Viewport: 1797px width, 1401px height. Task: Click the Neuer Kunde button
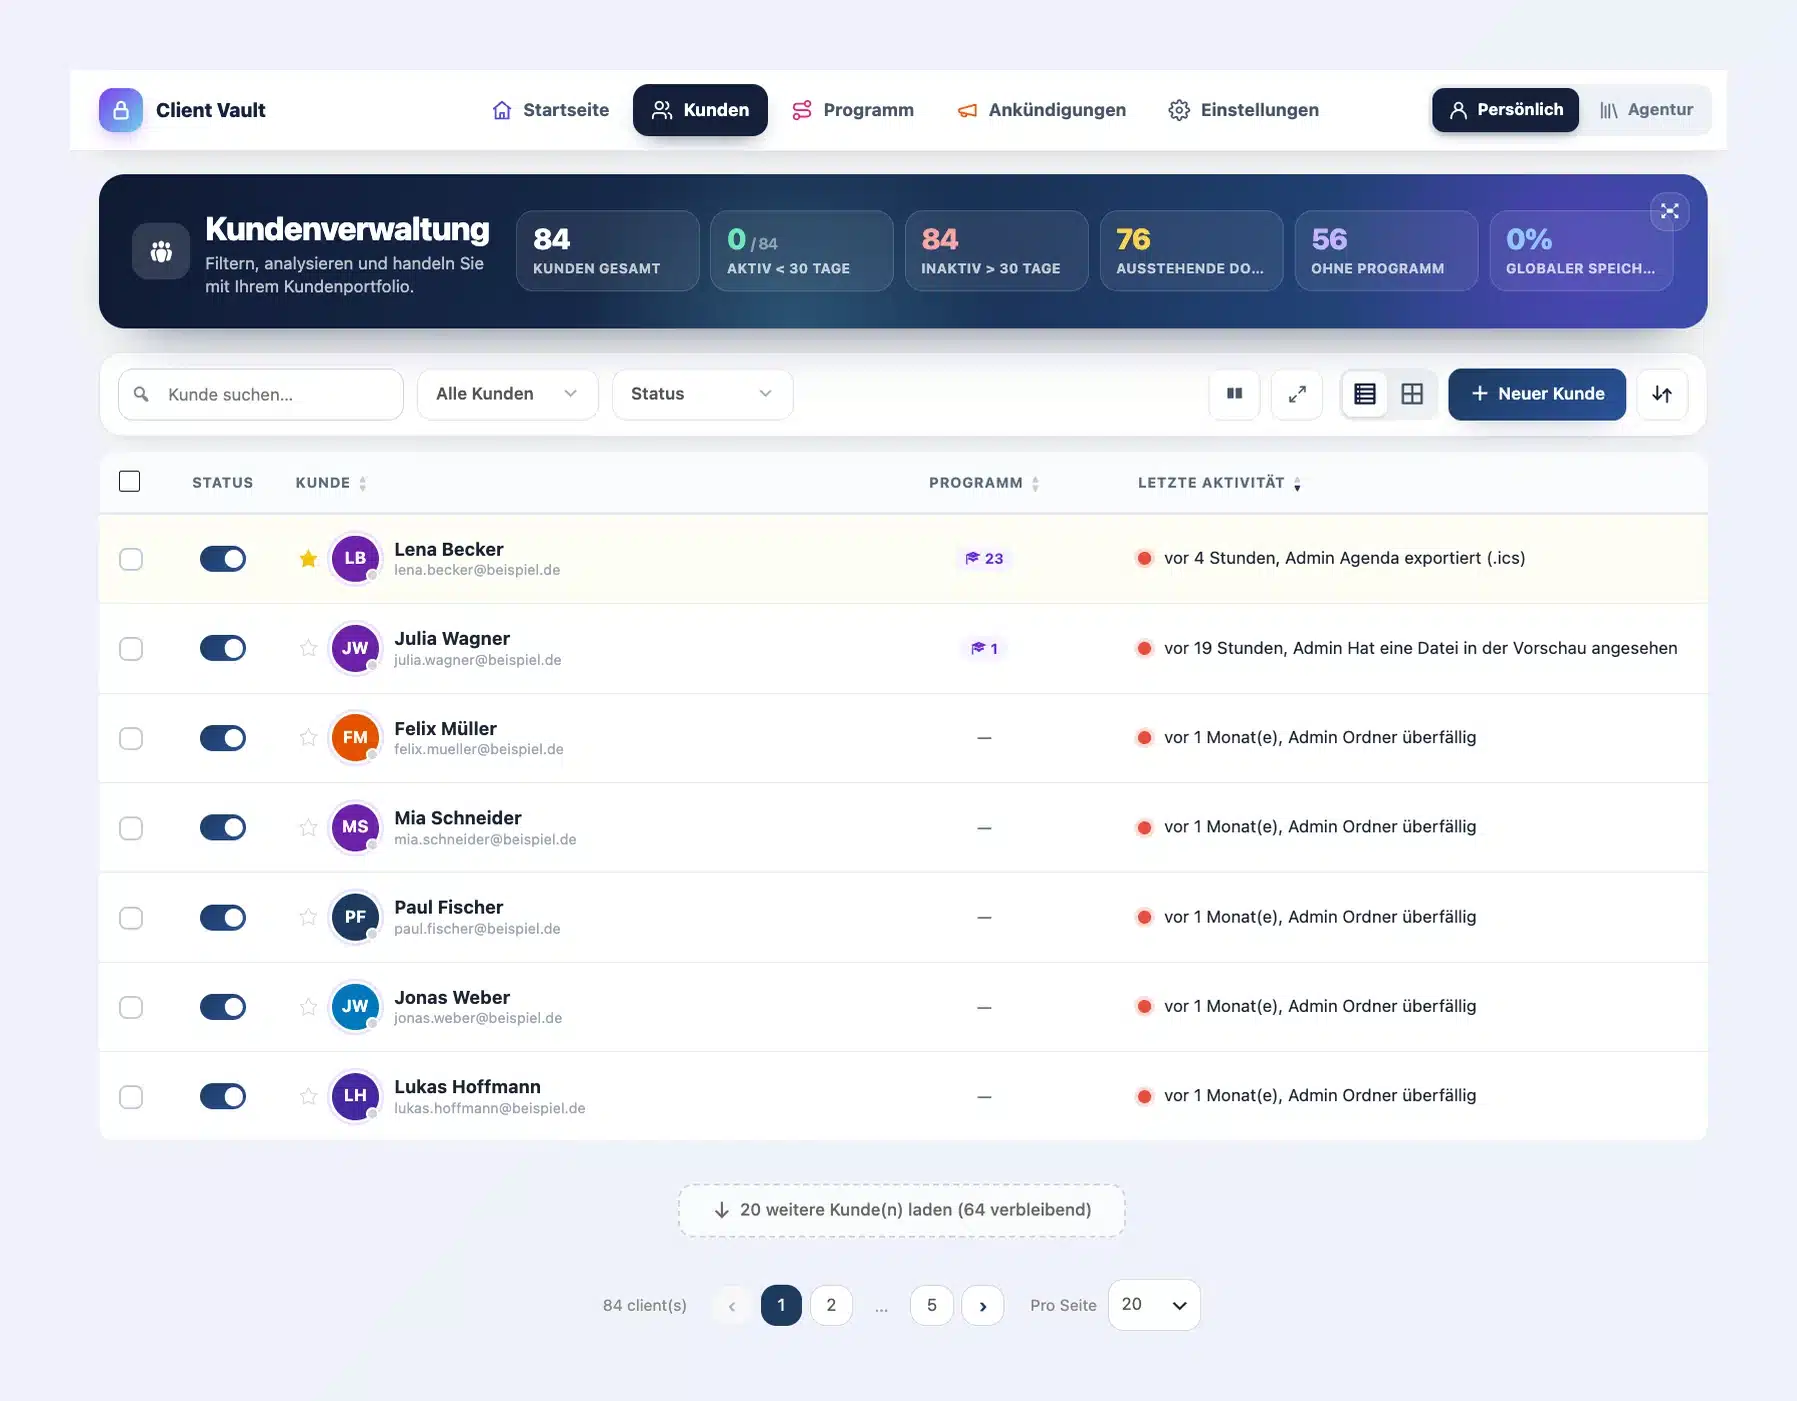coord(1537,394)
